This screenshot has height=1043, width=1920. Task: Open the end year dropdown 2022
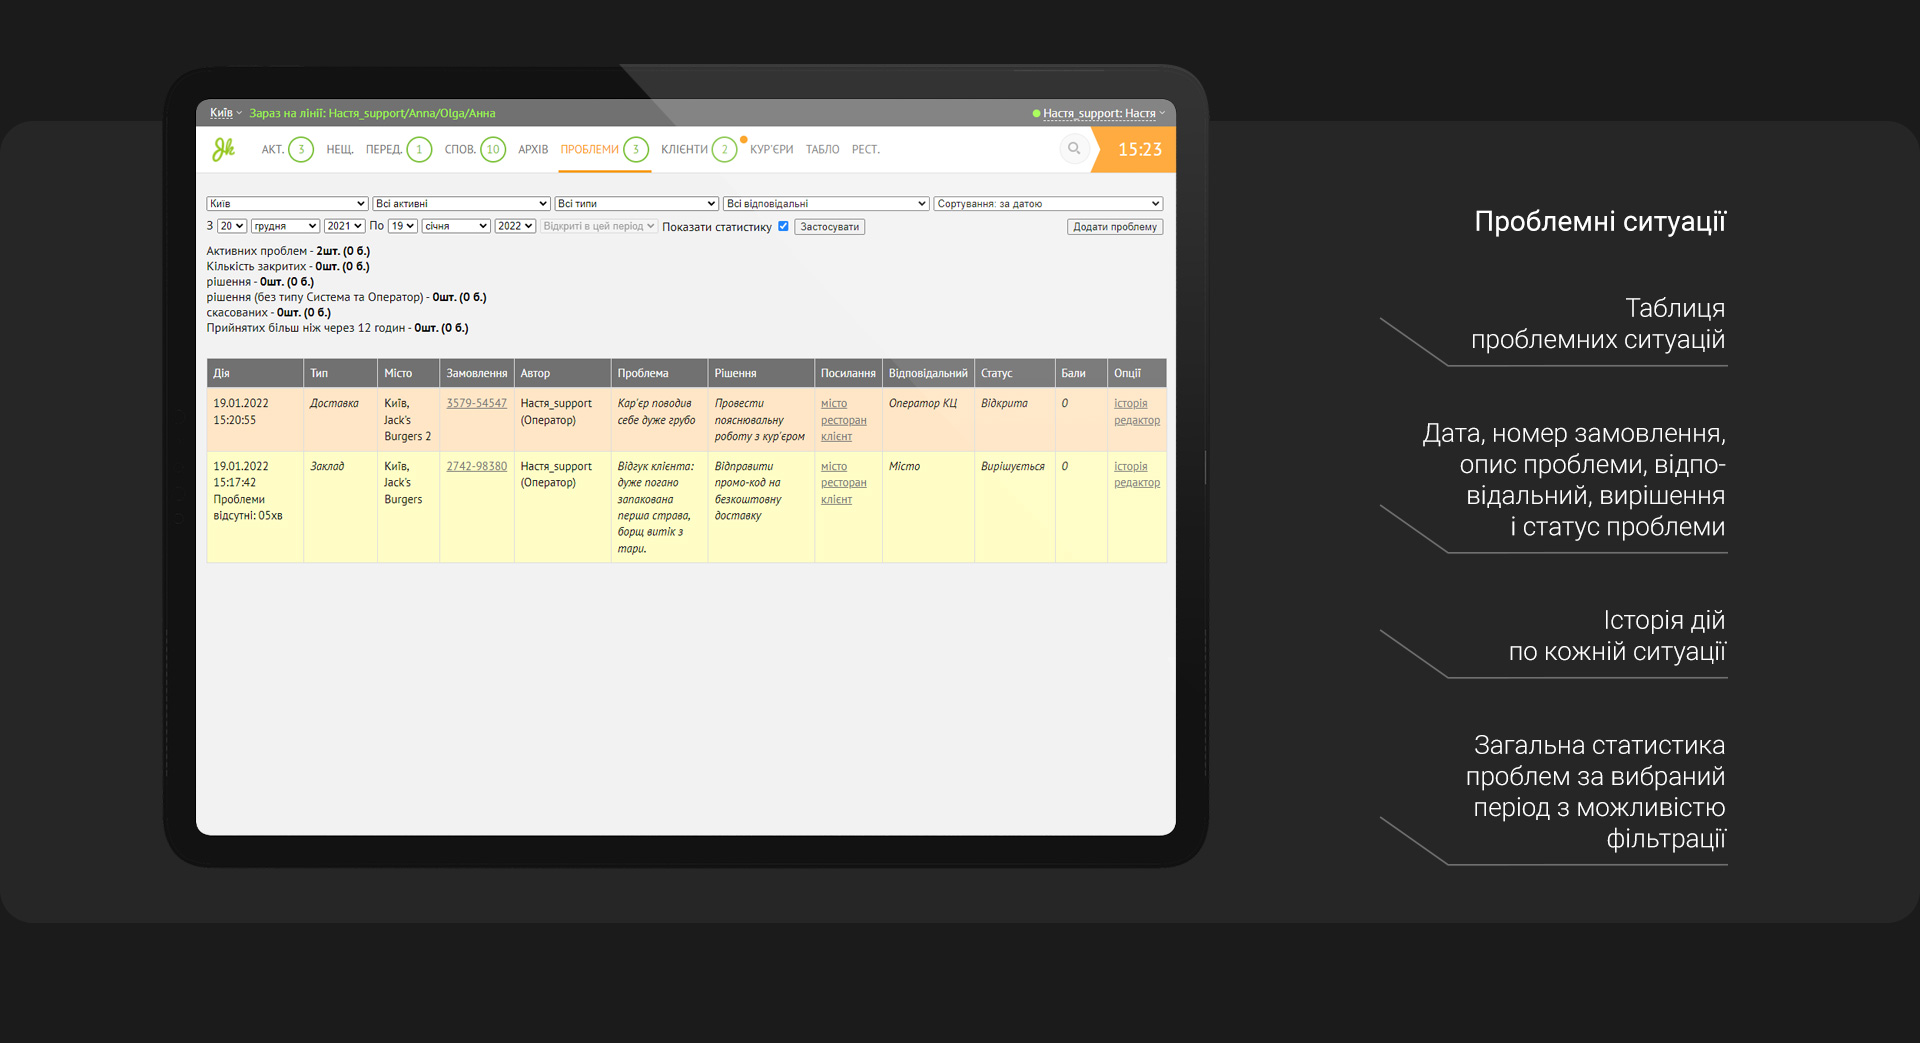515,226
